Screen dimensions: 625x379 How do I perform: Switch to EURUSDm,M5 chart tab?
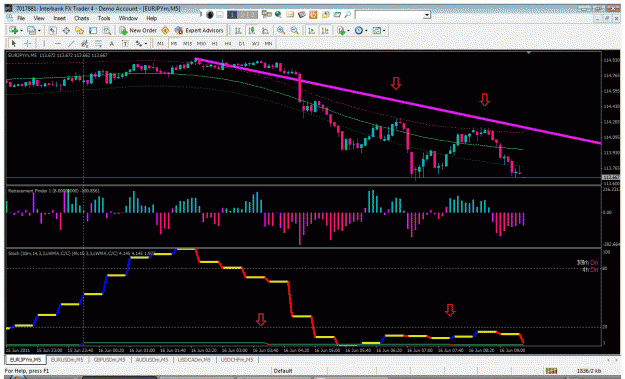pos(67,360)
